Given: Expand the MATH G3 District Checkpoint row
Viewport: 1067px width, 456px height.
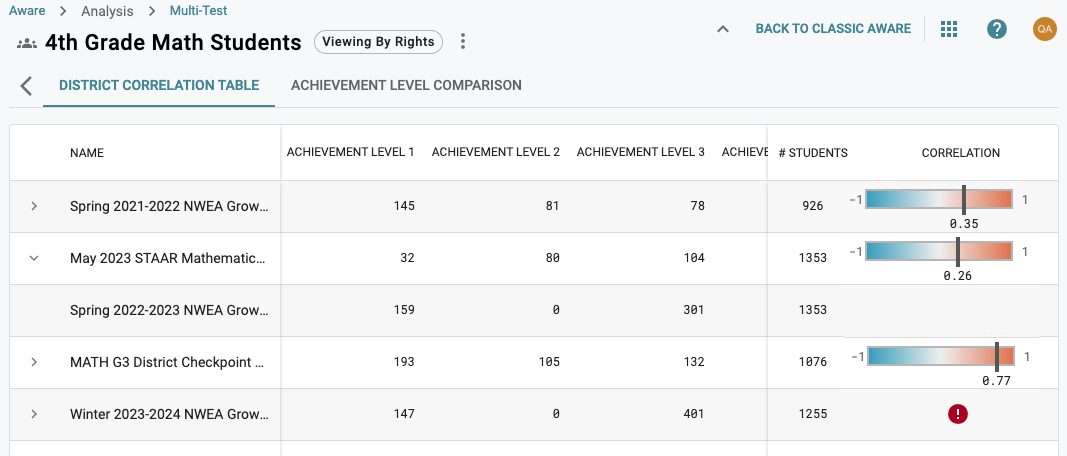Looking at the screenshot, I should pos(34,362).
